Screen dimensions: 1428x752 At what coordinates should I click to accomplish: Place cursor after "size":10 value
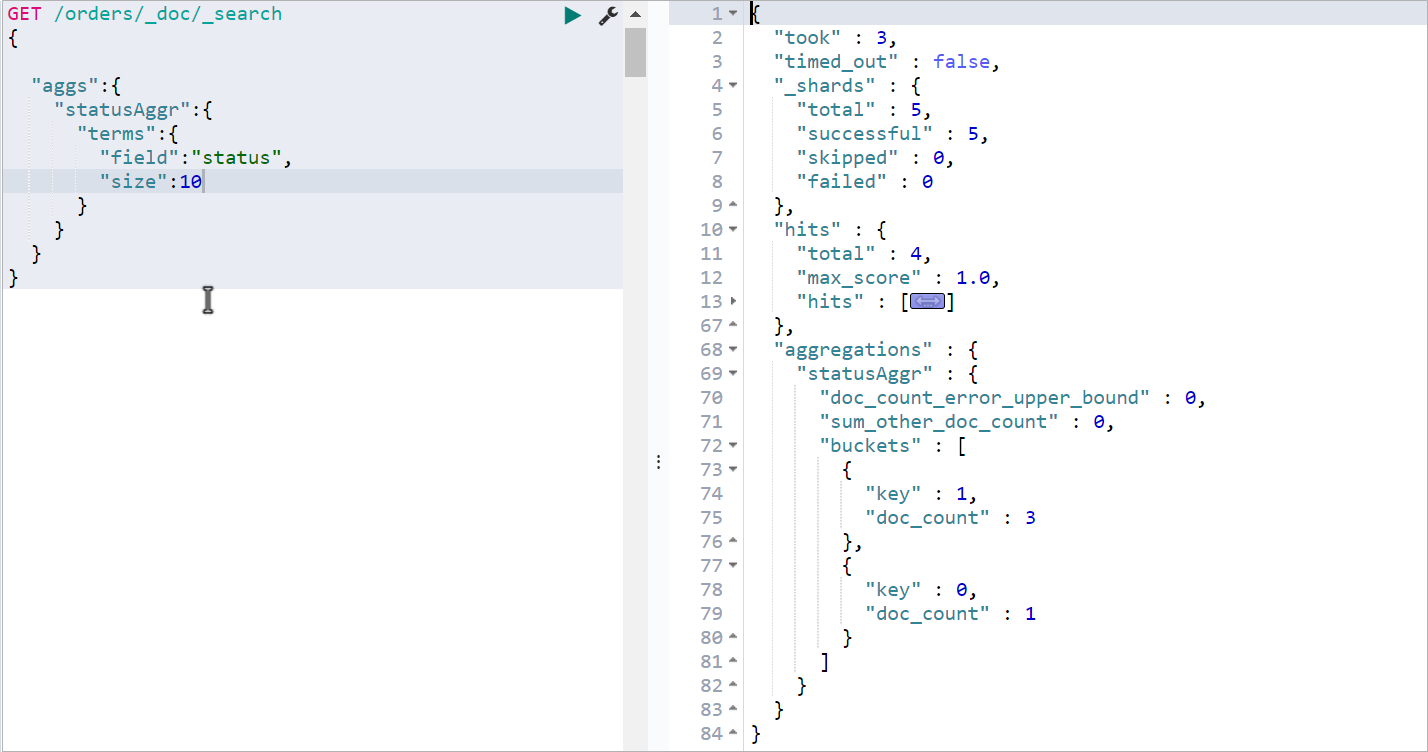pos(203,182)
